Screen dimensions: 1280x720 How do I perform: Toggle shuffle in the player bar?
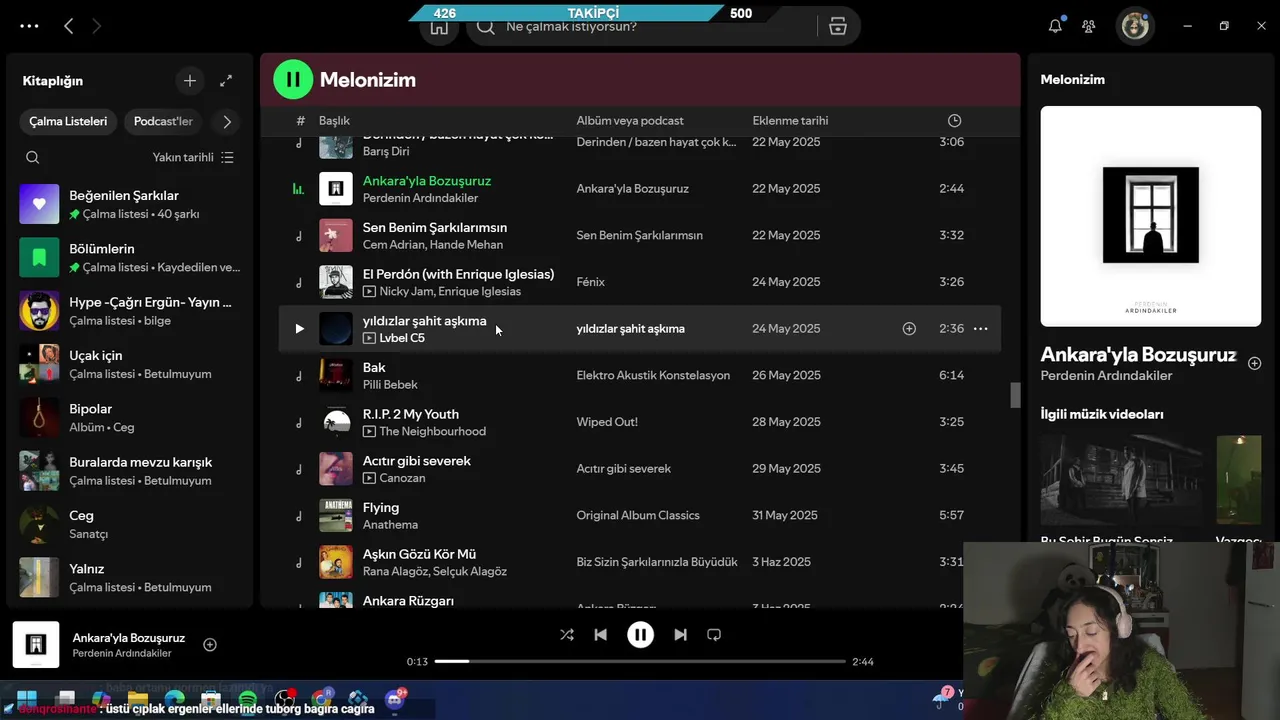567,635
